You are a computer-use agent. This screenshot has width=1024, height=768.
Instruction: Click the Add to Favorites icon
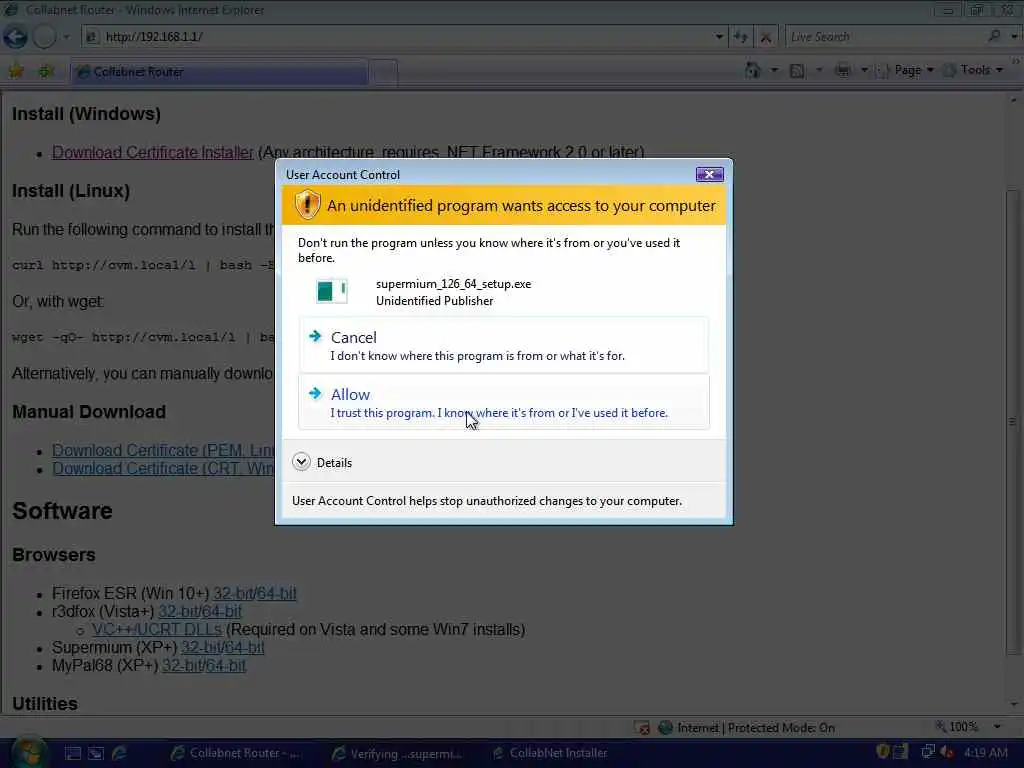[x=46, y=71]
